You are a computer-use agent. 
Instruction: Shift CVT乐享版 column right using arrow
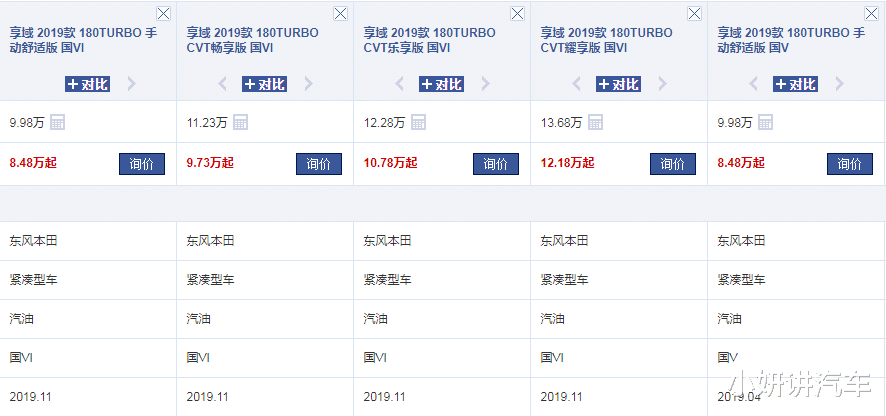(485, 84)
